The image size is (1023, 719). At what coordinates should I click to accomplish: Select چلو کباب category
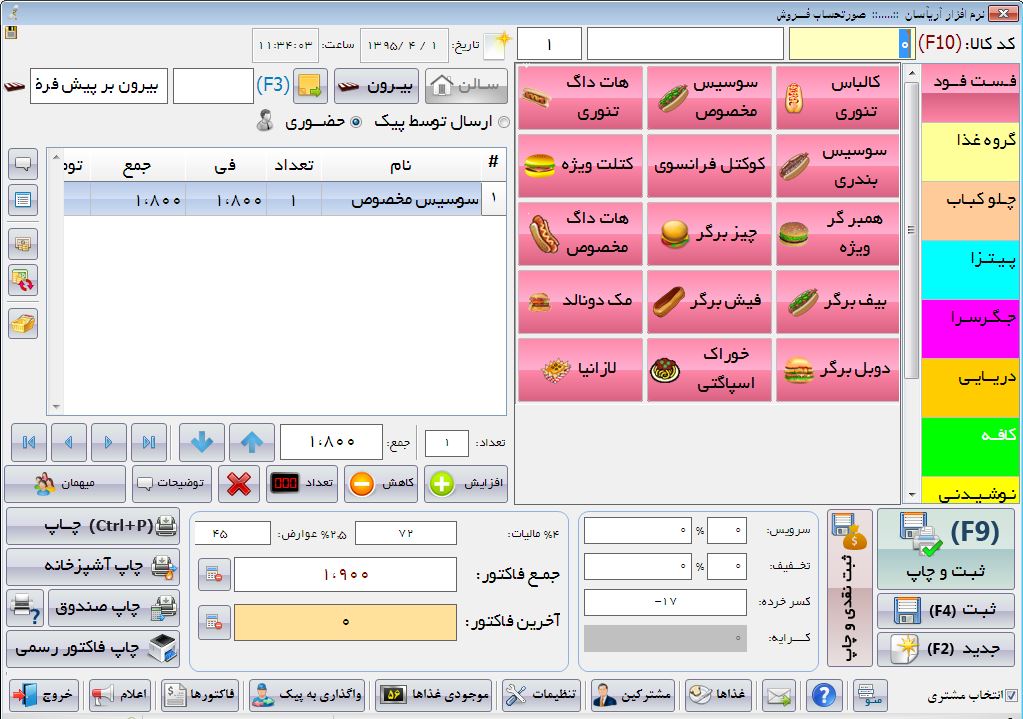tap(970, 211)
